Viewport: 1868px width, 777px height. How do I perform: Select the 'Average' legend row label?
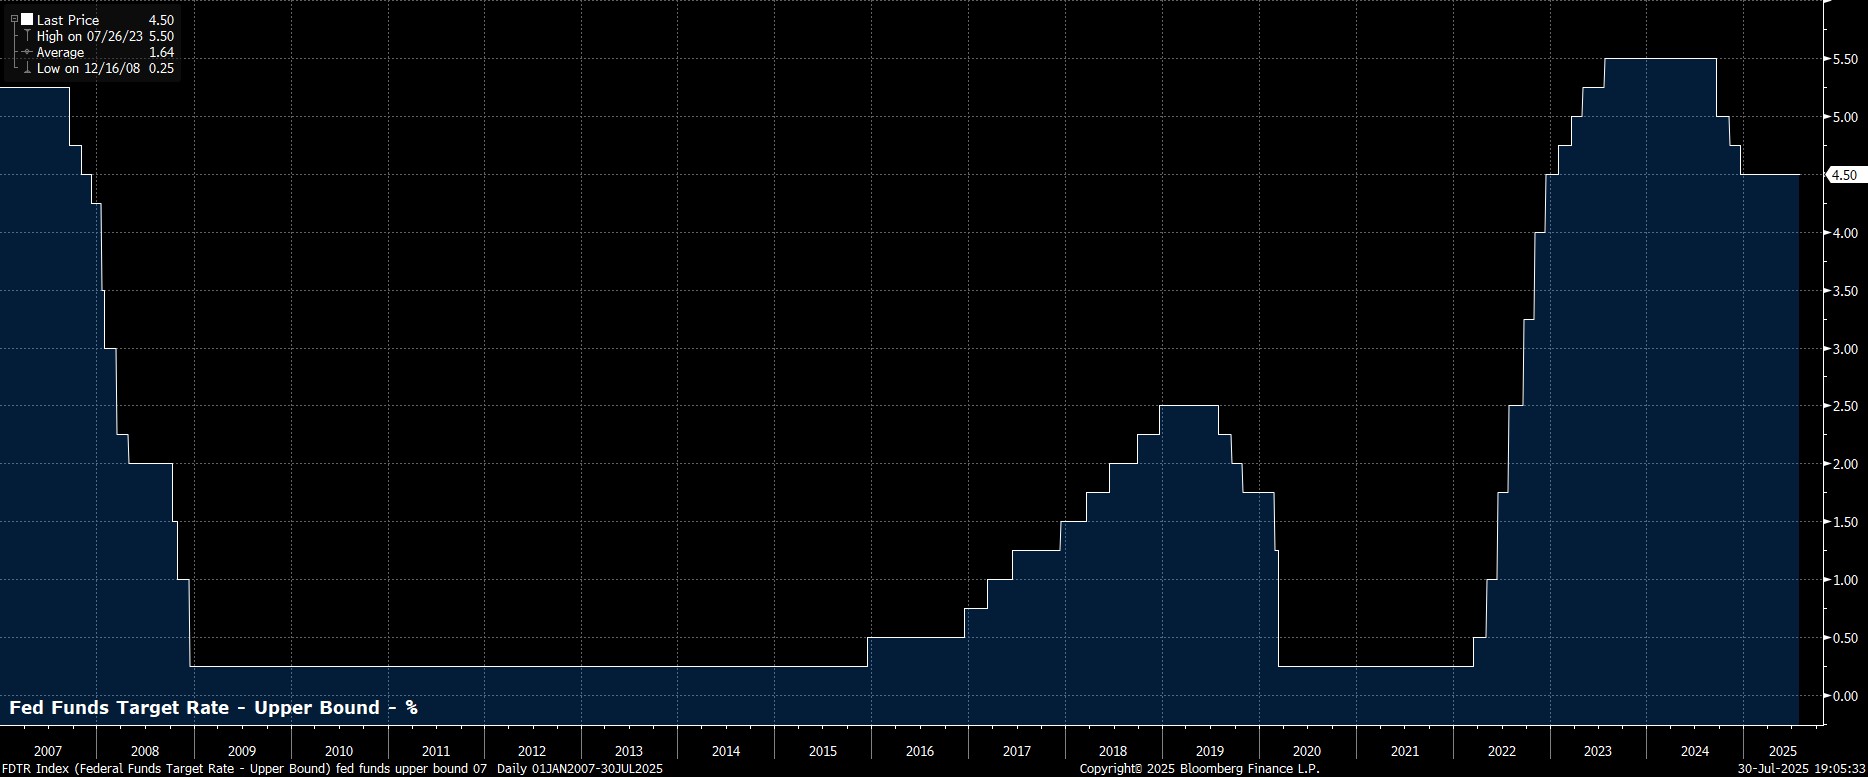(60, 52)
